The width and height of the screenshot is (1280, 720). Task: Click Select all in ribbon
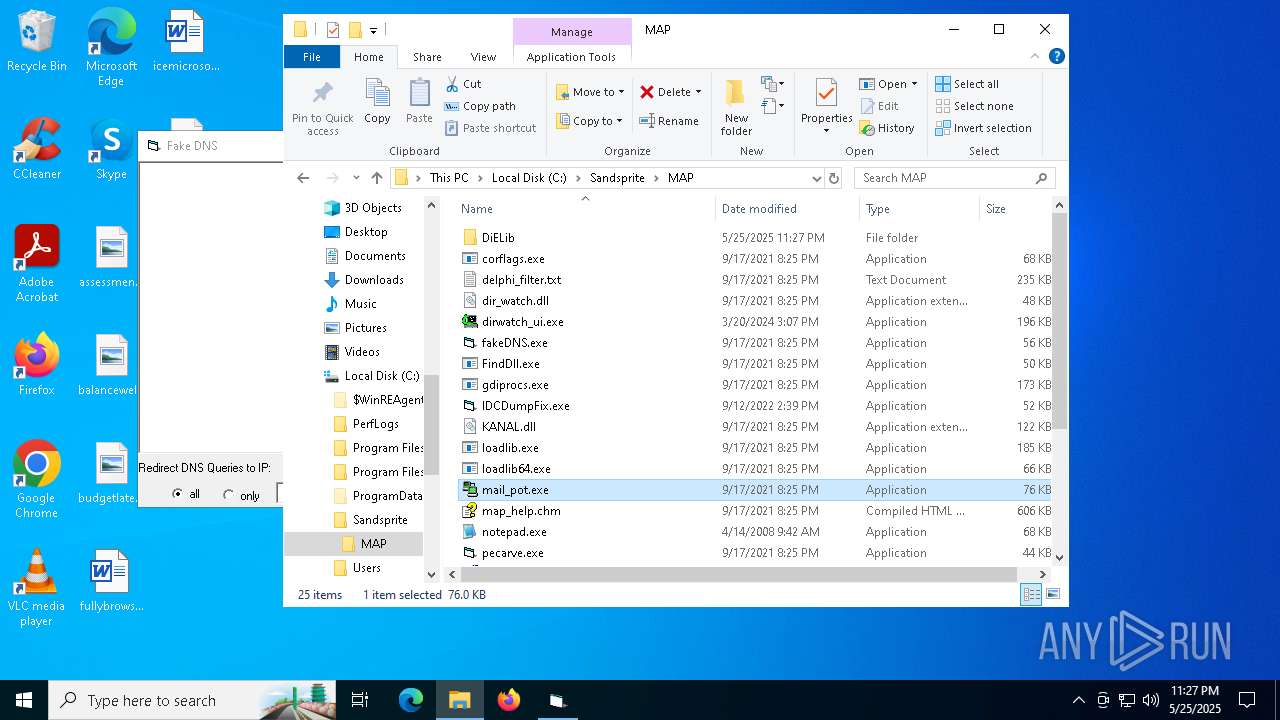pos(967,84)
